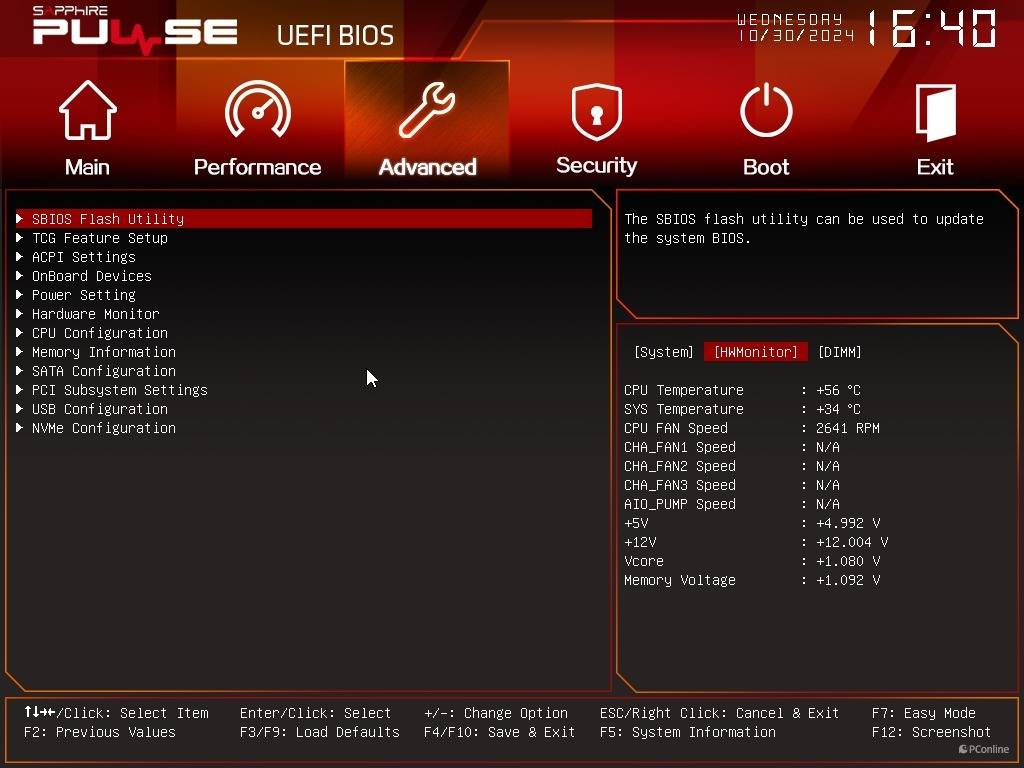Click the 16:40 clock display
The height and width of the screenshot is (768, 1024).
[x=931, y=29]
